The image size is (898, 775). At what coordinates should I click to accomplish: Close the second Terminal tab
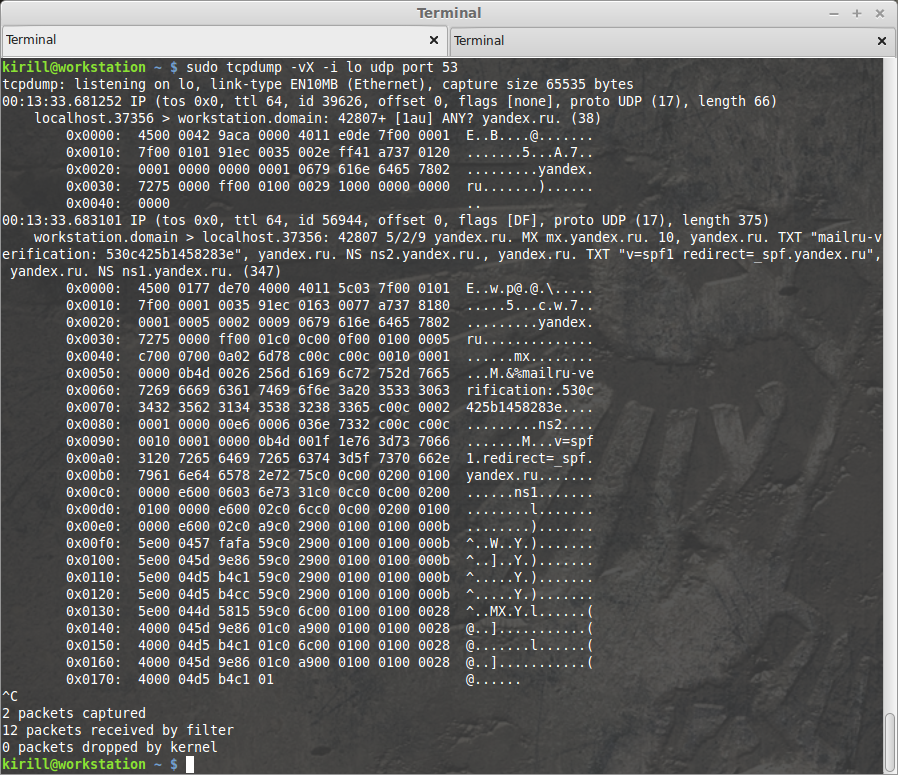[x=882, y=41]
